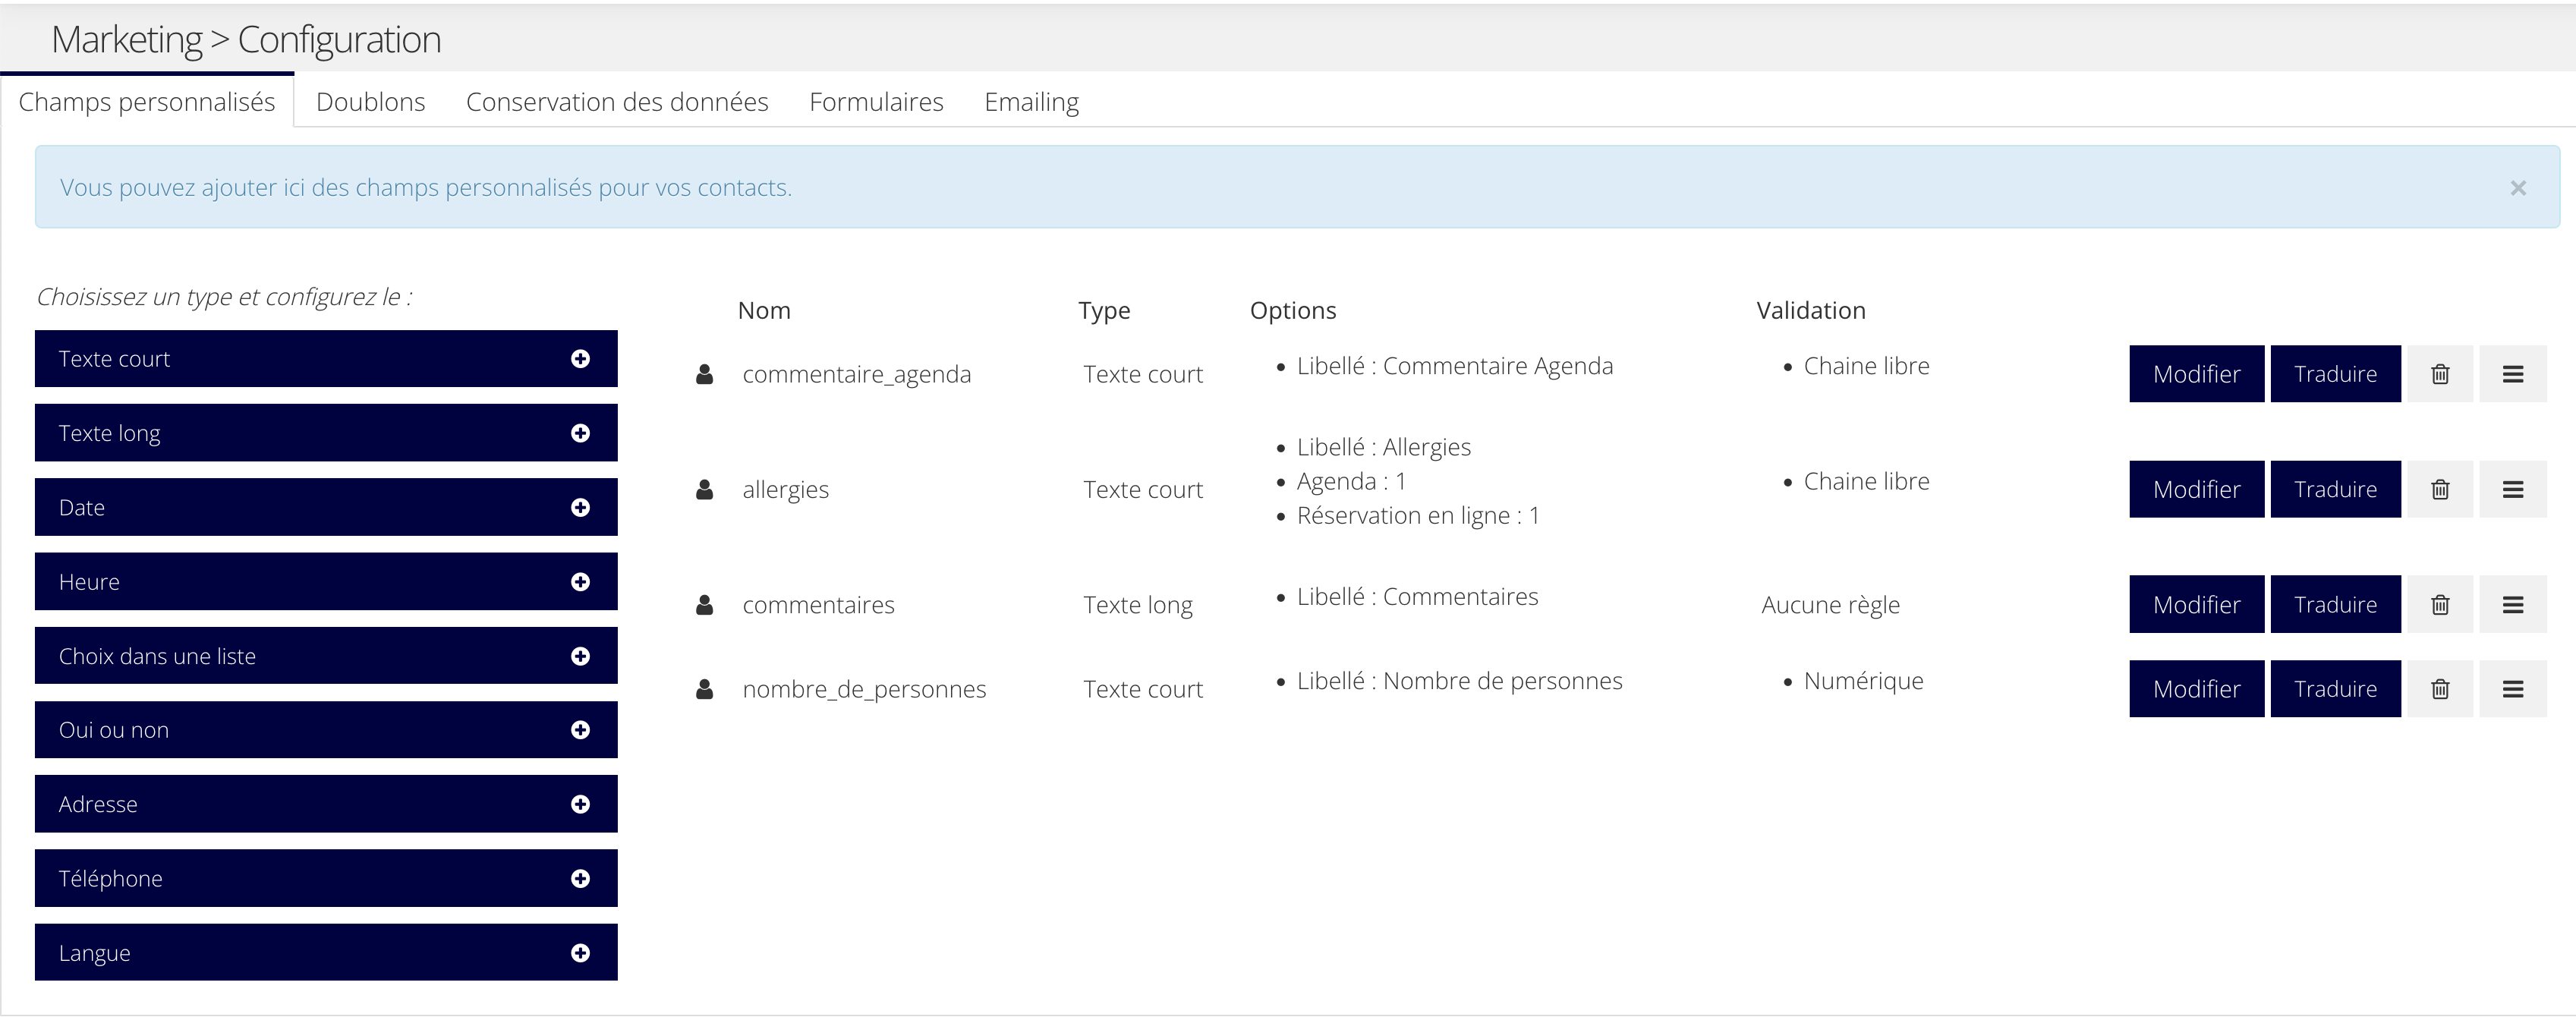Click 'Numérique' validation text
The image size is (2576, 1017).
pos(1863,681)
